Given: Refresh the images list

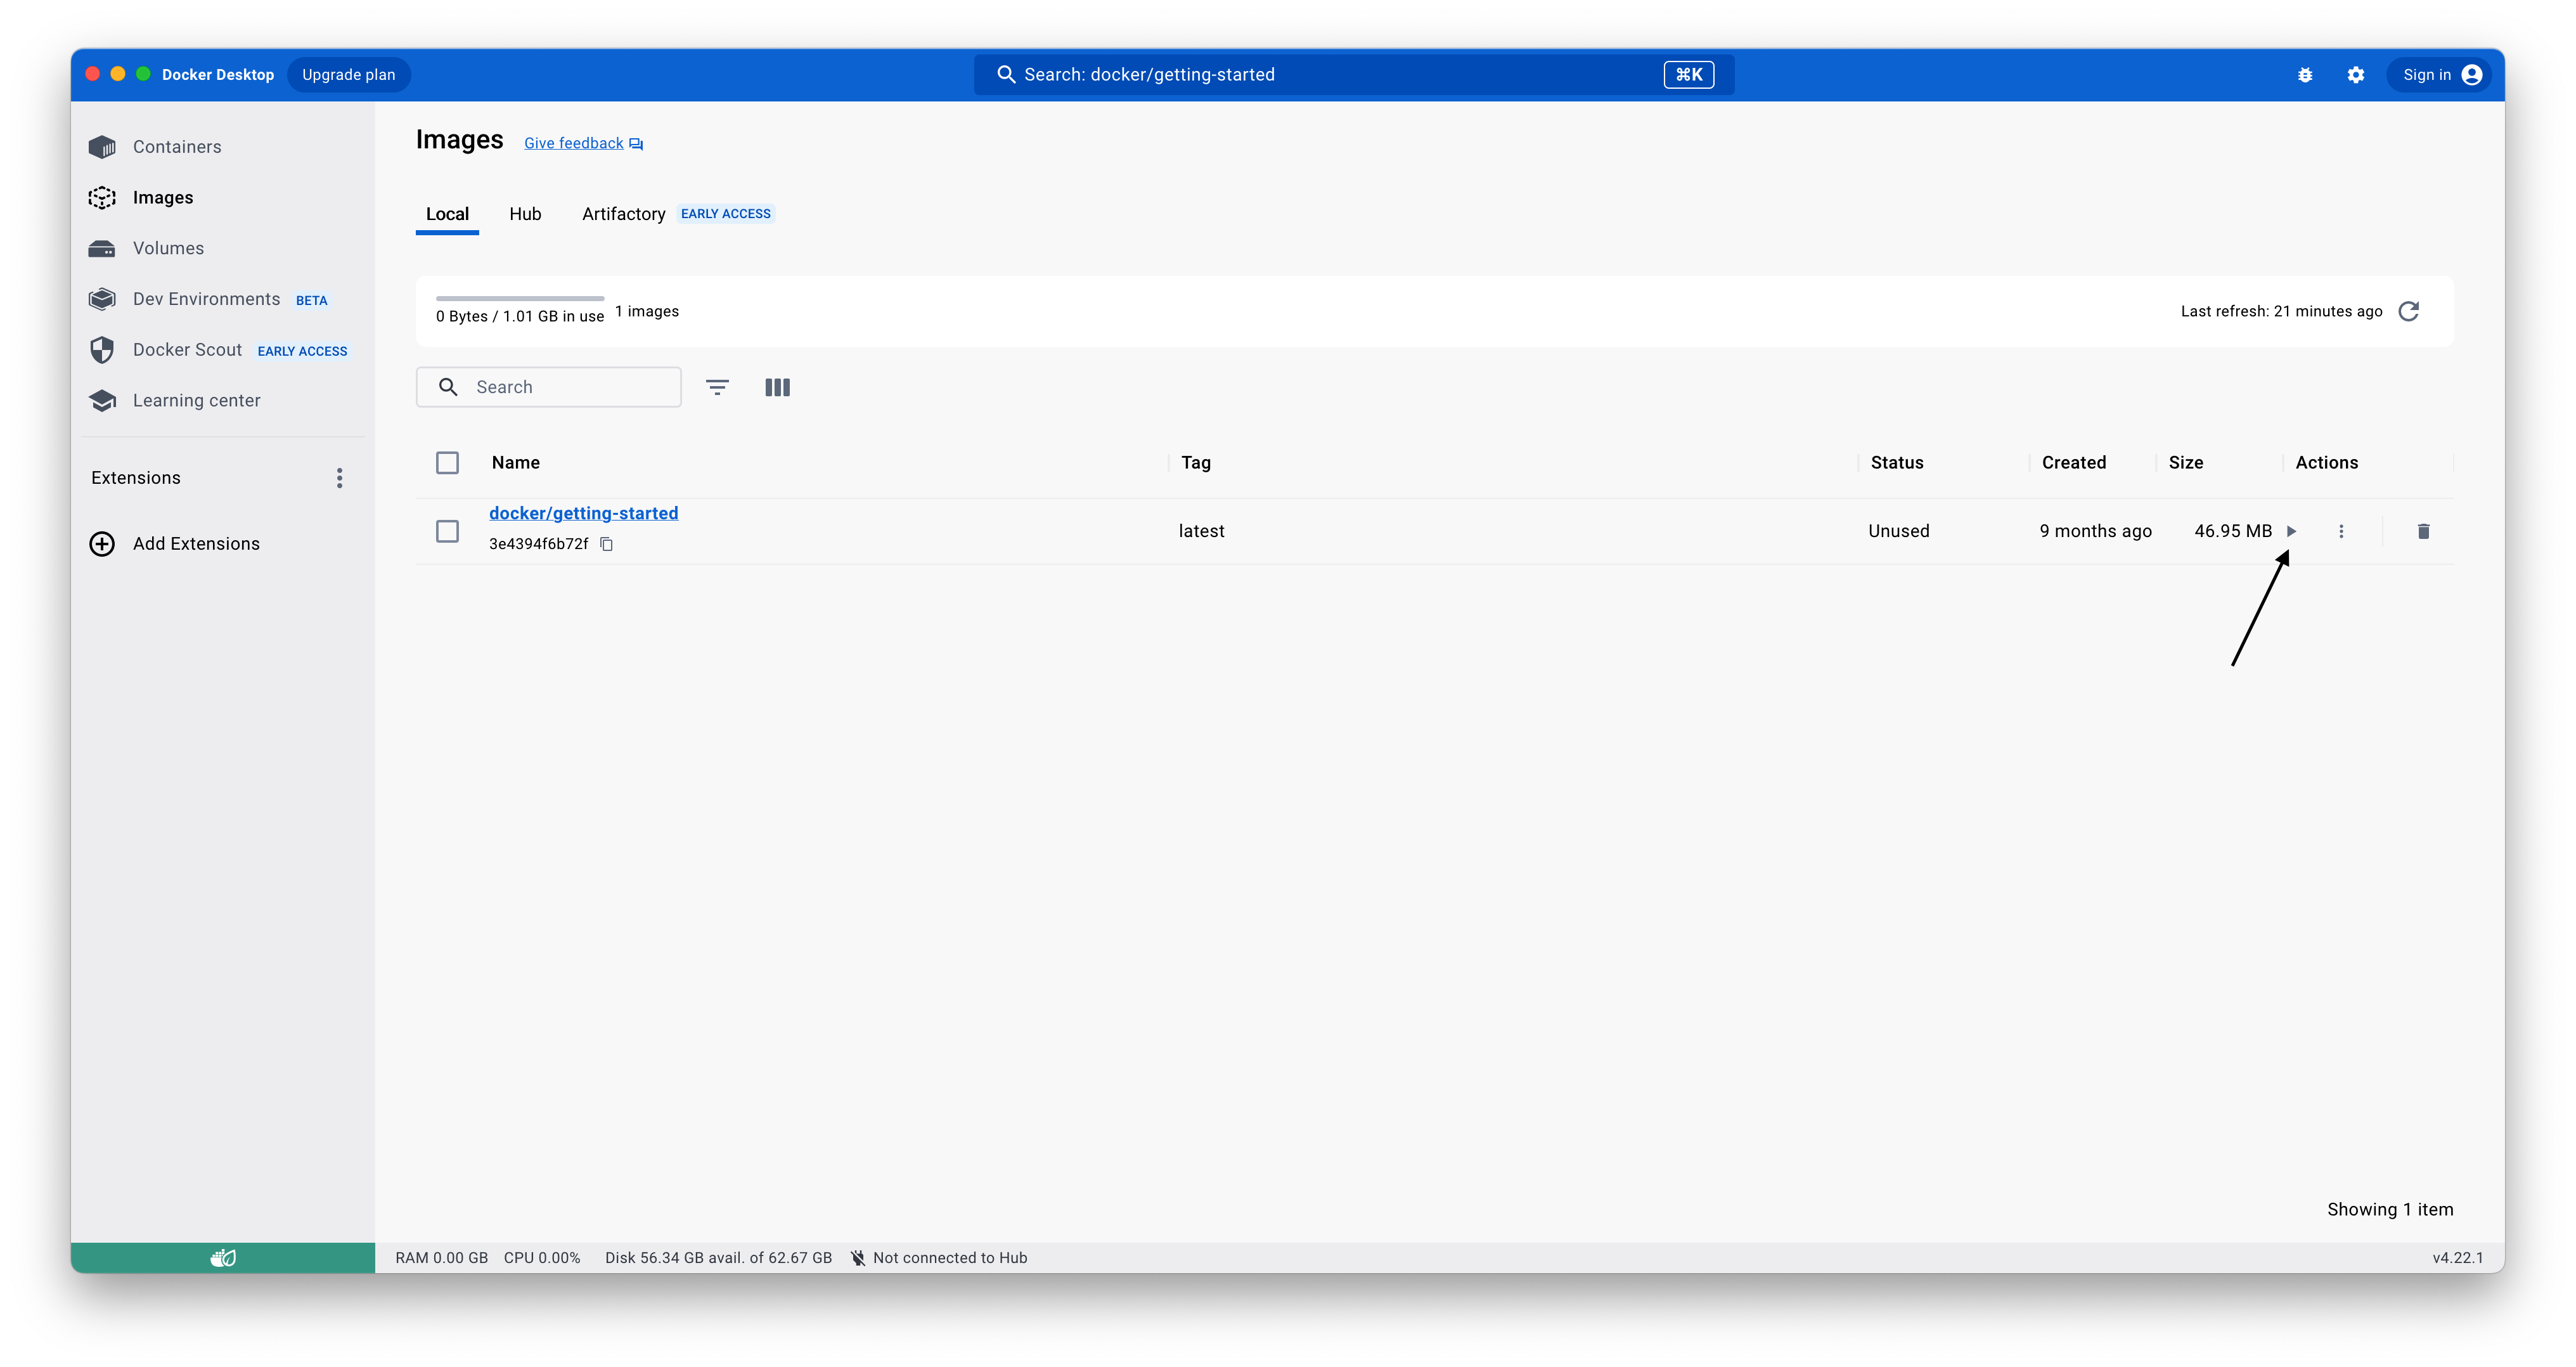Looking at the screenshot, I should pyautogui.click(x=2409, y=311).
